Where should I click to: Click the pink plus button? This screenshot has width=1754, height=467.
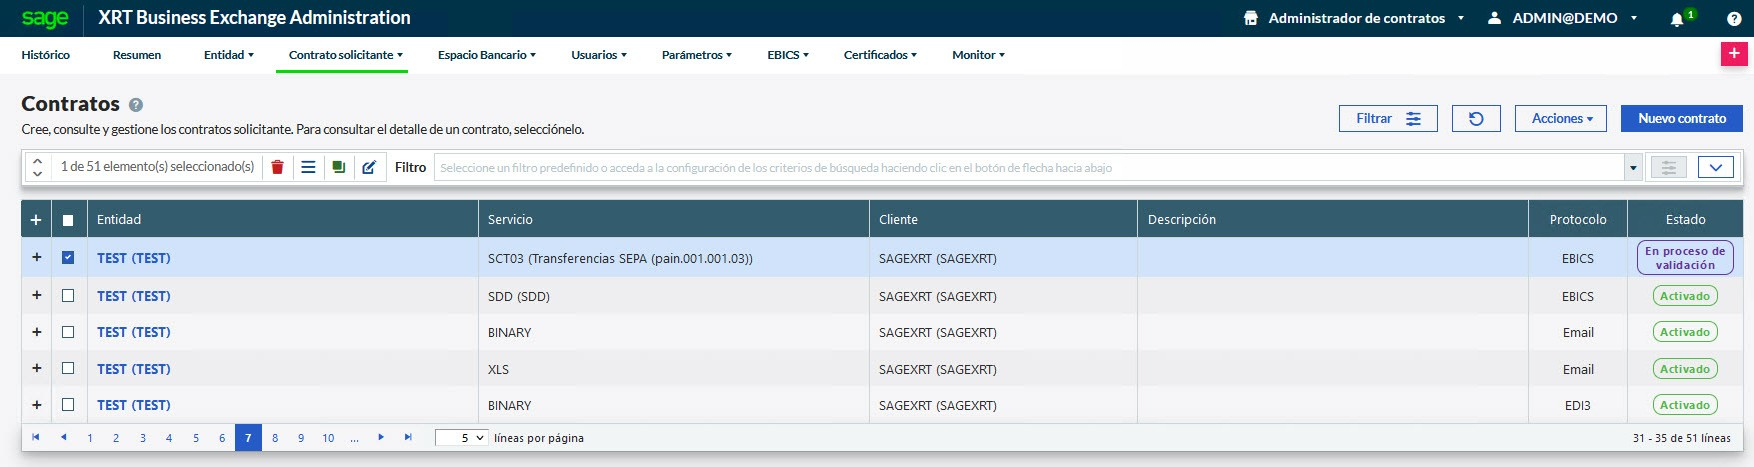pyautogui.click(x=1733, y=54)
